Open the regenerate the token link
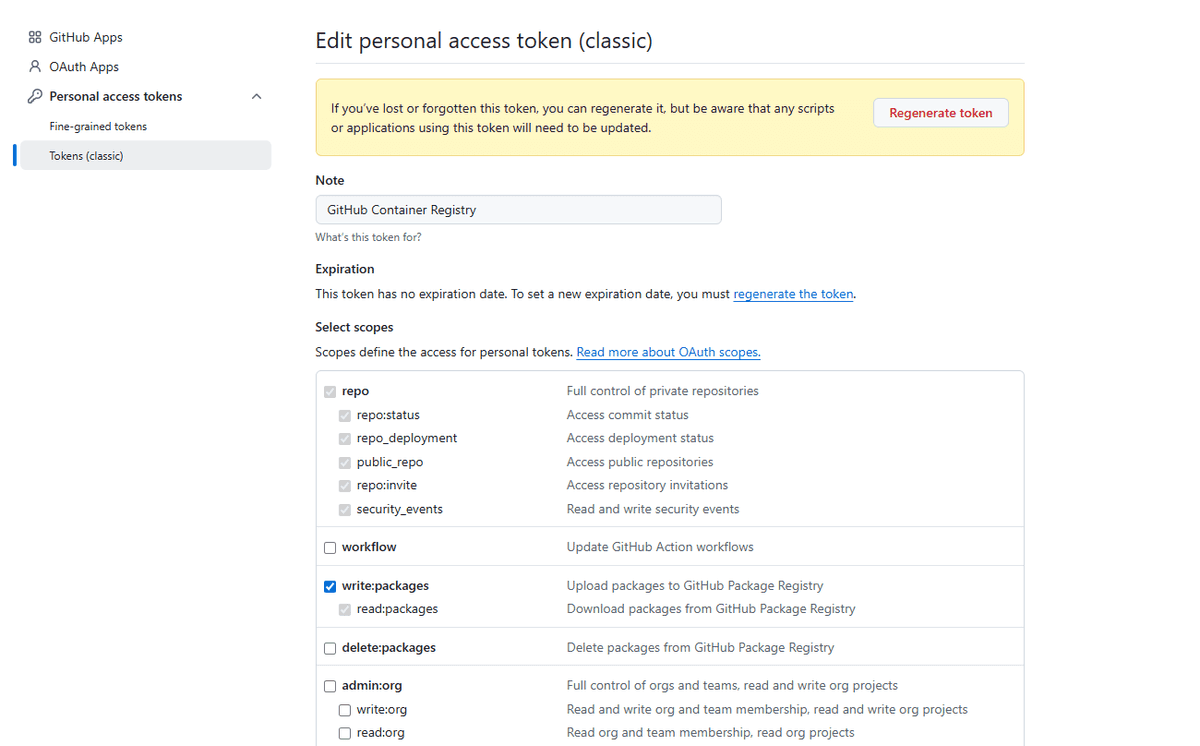 click(x=793, y=293)
